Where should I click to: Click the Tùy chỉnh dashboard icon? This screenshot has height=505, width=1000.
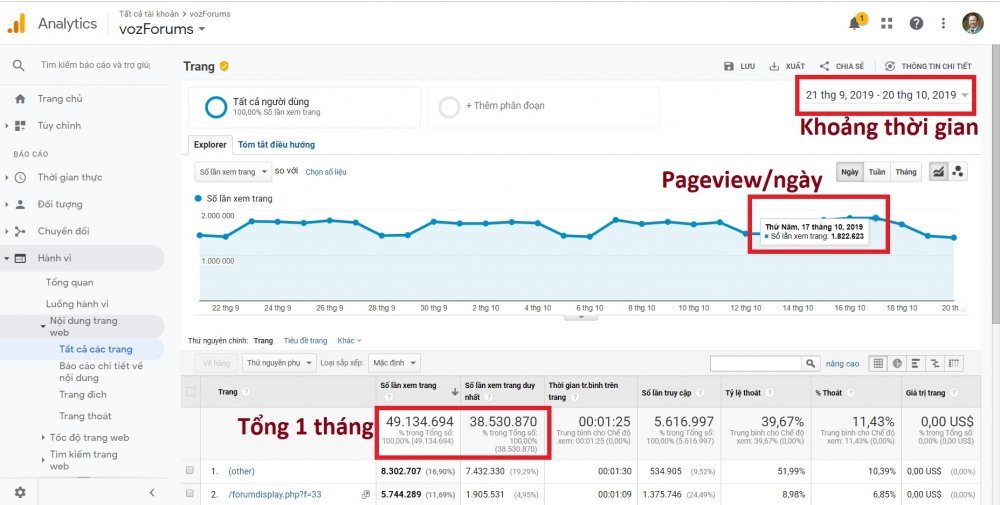(20, 126)
